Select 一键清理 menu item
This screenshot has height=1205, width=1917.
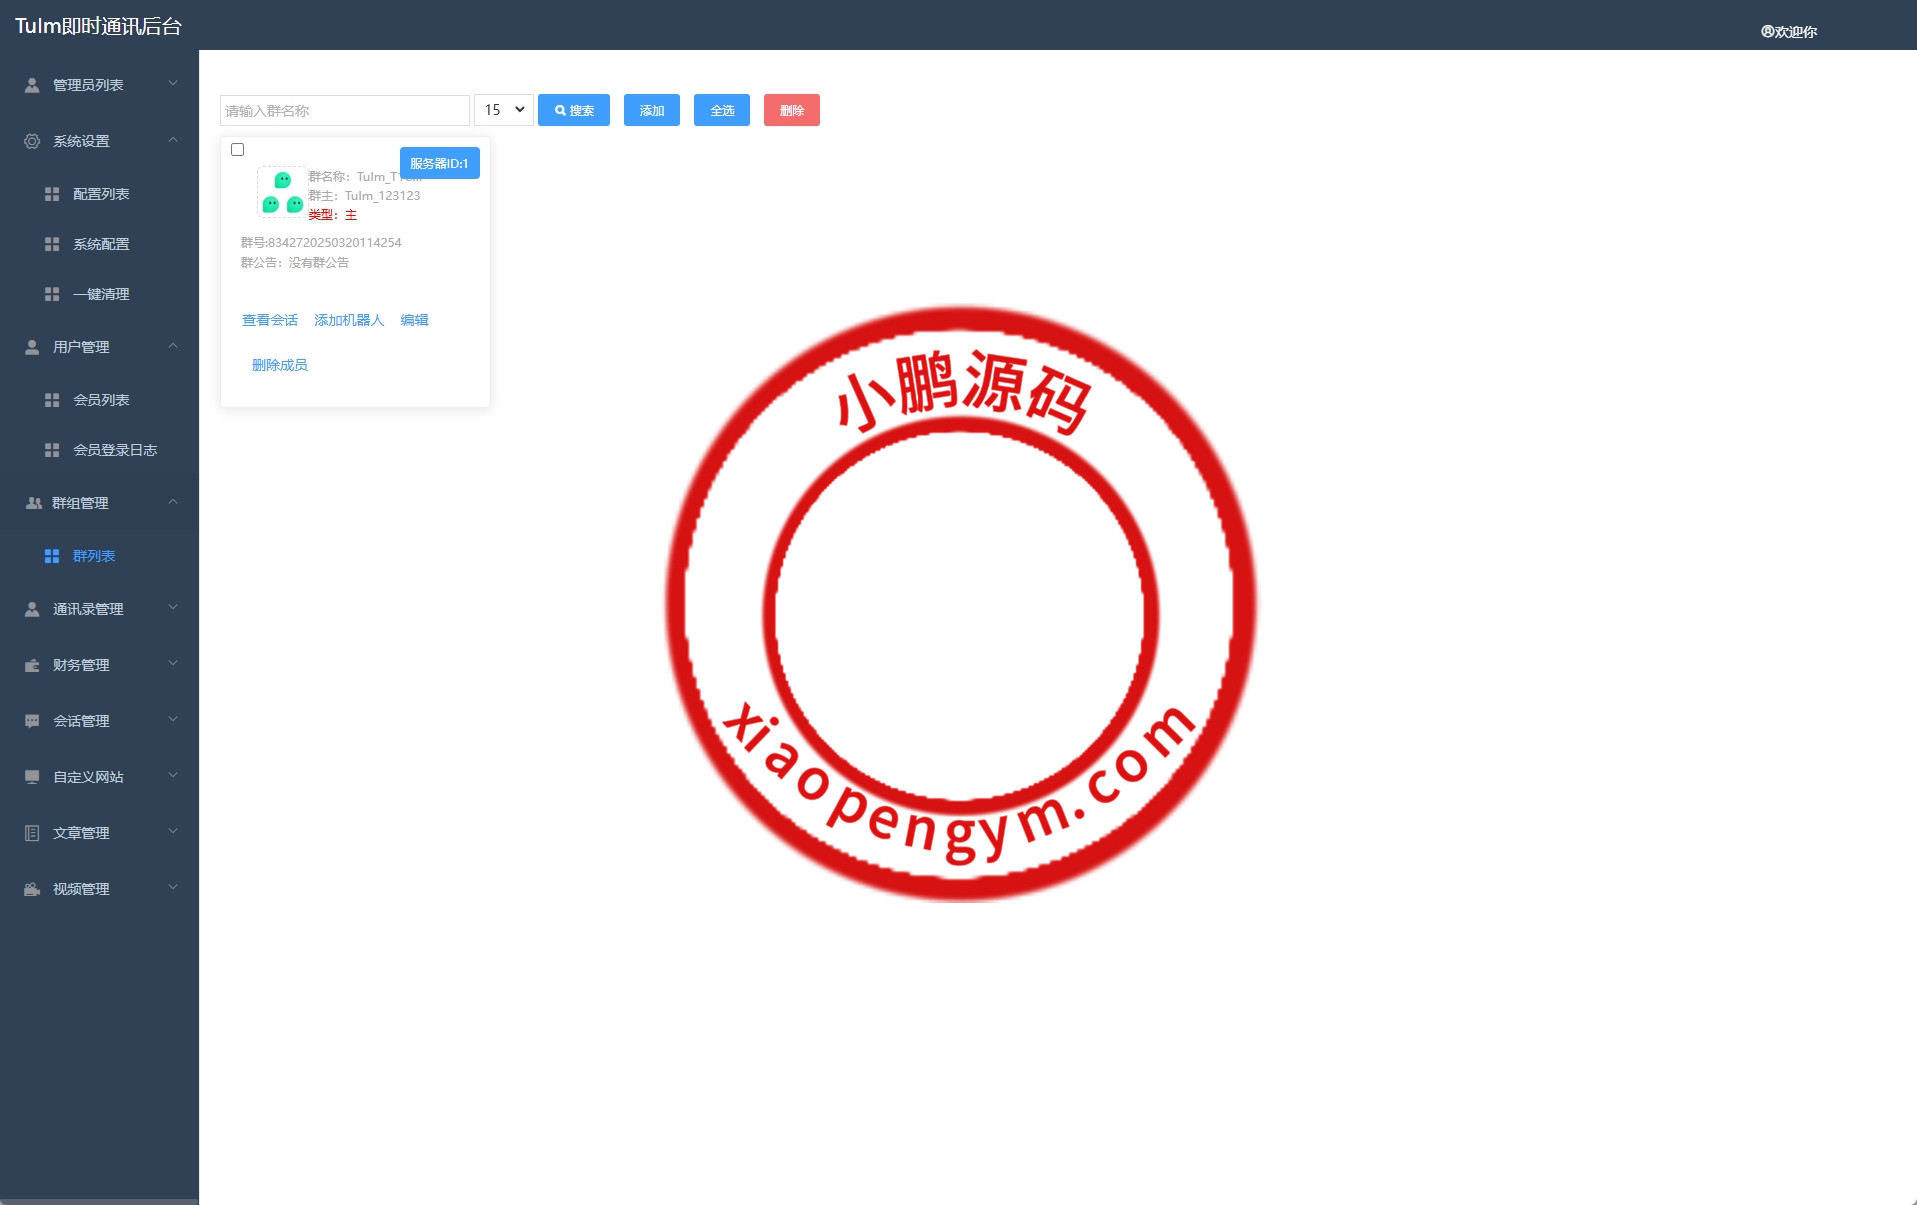click(x=101, y=294)
